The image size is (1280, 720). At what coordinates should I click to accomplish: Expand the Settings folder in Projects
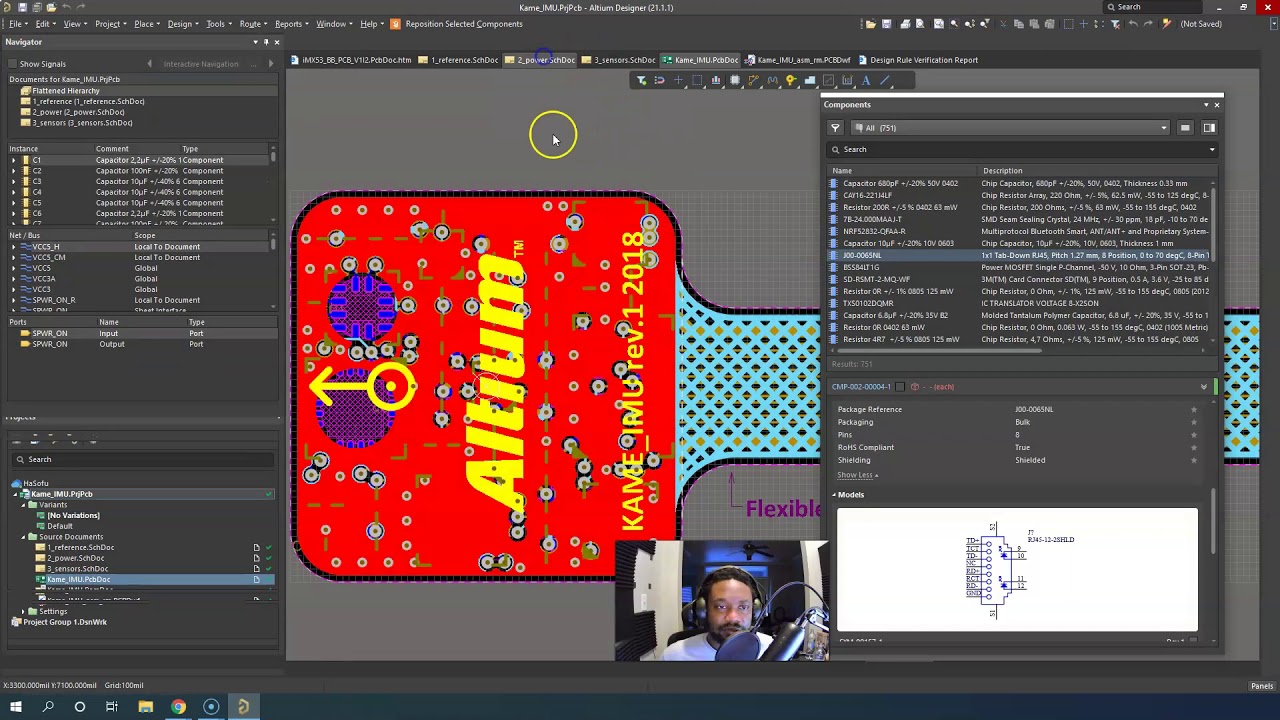click(23, 611)
